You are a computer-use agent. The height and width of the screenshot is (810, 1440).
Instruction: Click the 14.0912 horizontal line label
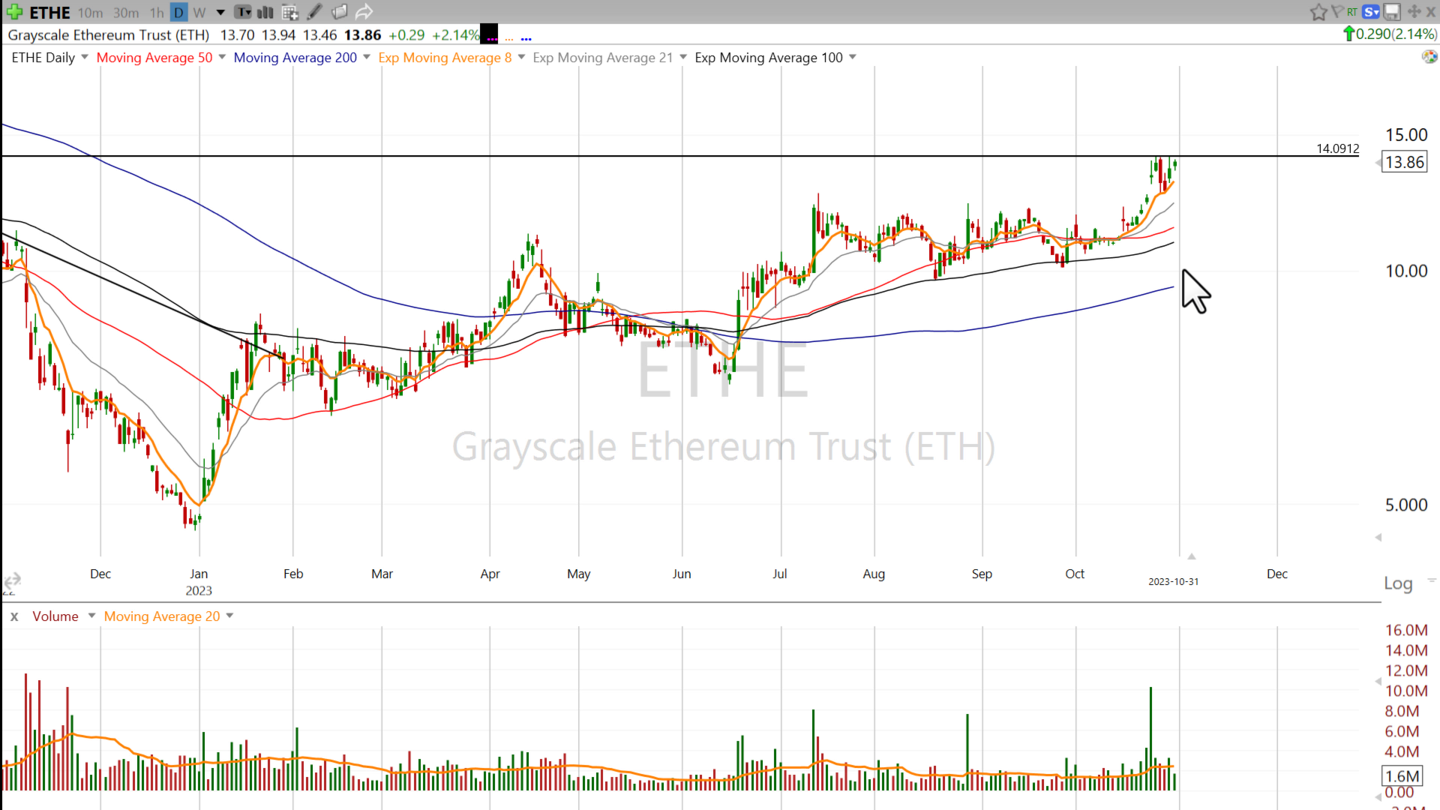click(1337, 149)
